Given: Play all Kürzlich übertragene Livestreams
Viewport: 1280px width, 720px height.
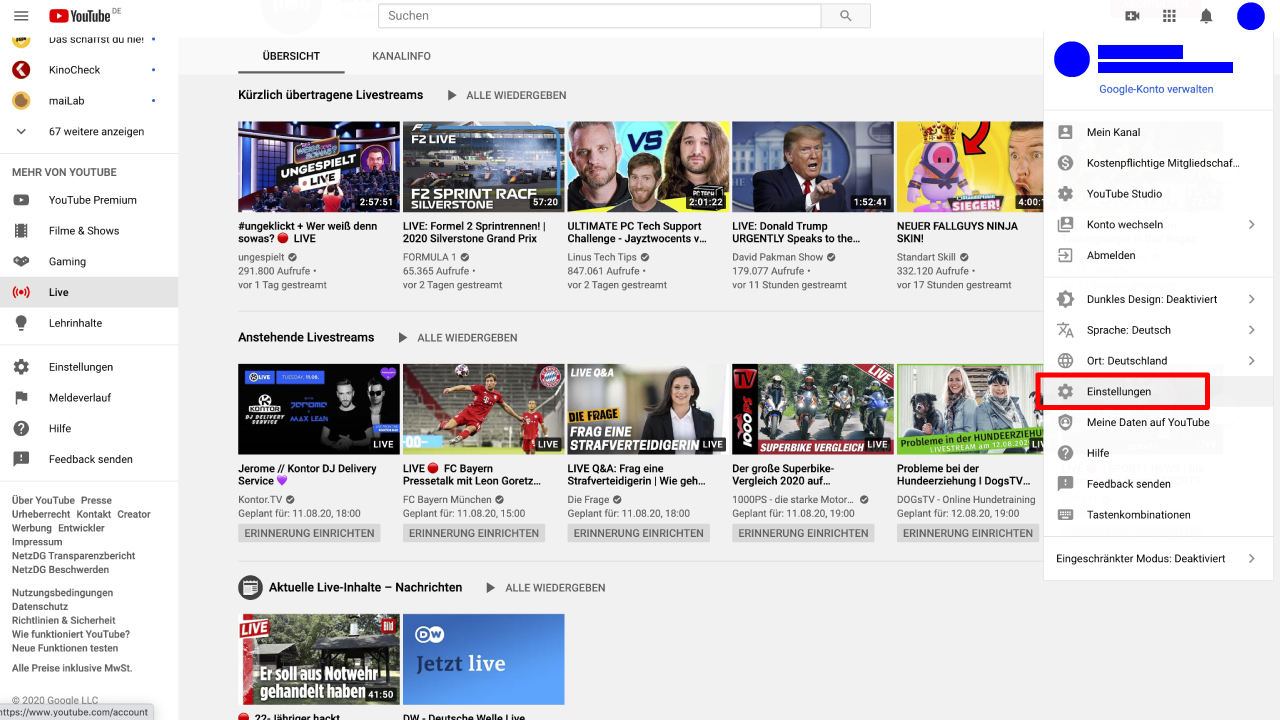Looking at the screenshot, I should click(x=506, y=95).
